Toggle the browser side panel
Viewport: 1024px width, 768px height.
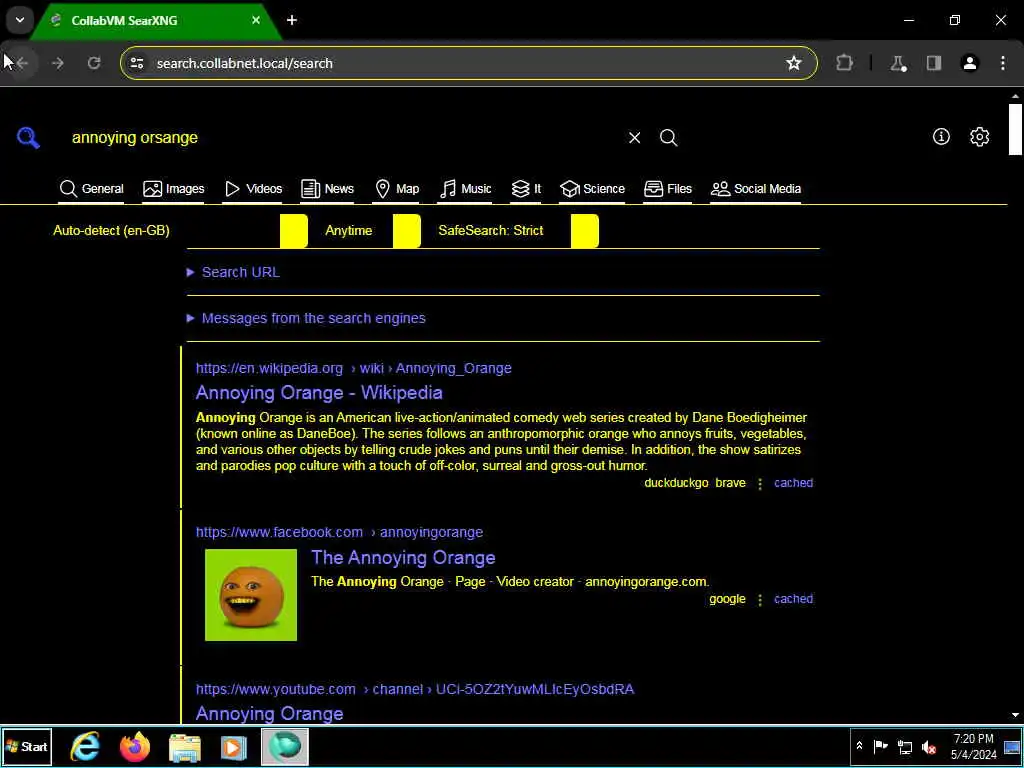[934, 63]
